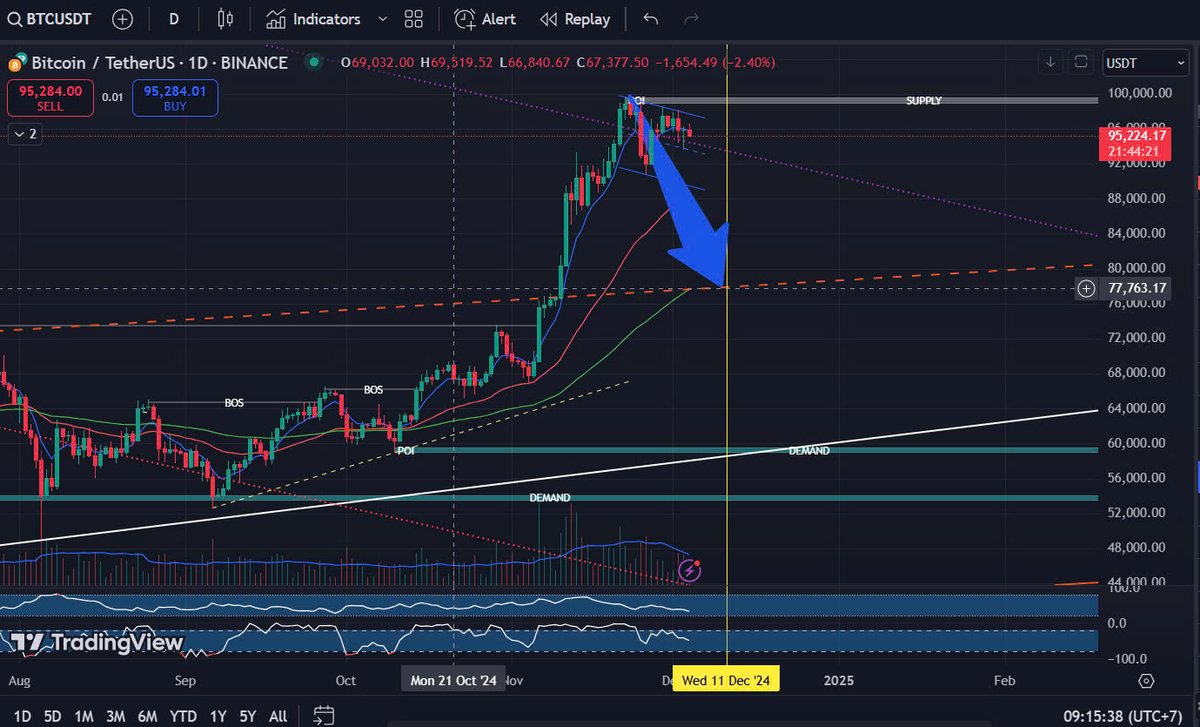Click the 95,284.00 SELL button

[50, 97]
